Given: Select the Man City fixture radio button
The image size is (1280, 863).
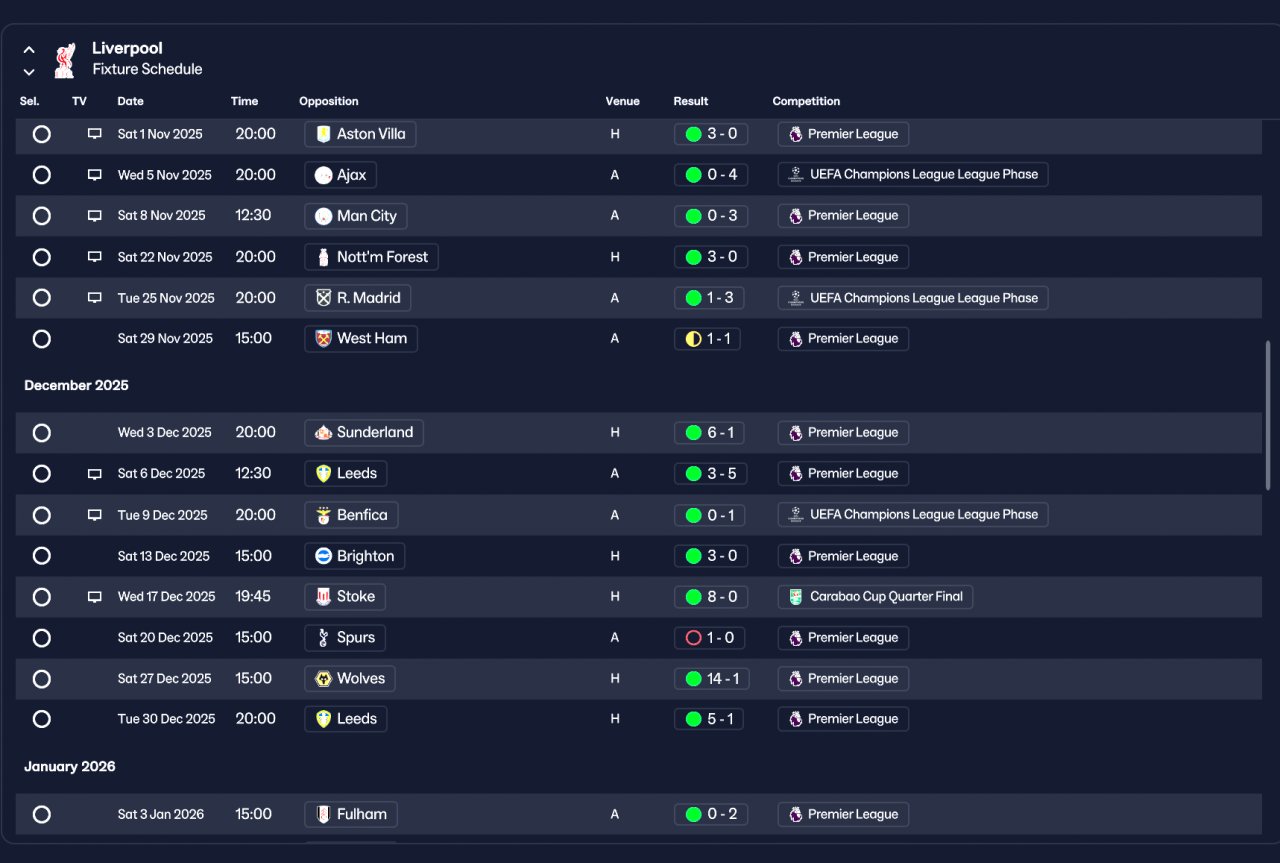Looking at the screenshot, I should coord(41,216).
